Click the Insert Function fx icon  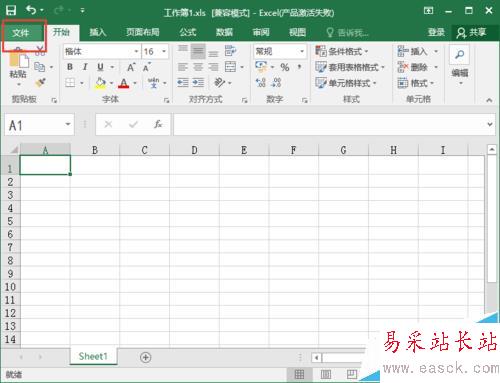(x=158, y=124)
